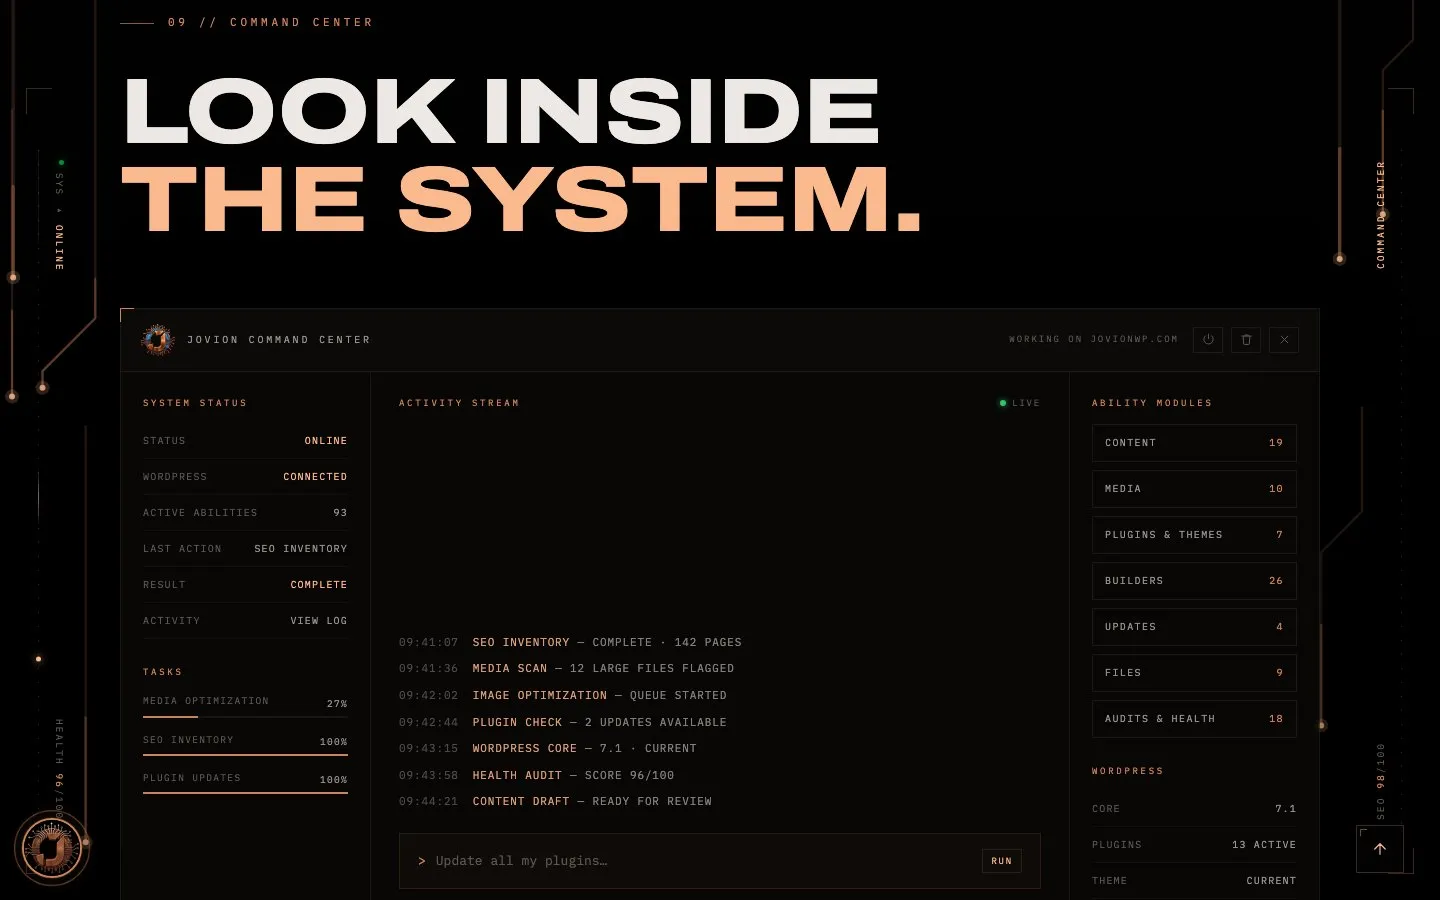Click the 'System Status' heading

click(x=195, y=403)
